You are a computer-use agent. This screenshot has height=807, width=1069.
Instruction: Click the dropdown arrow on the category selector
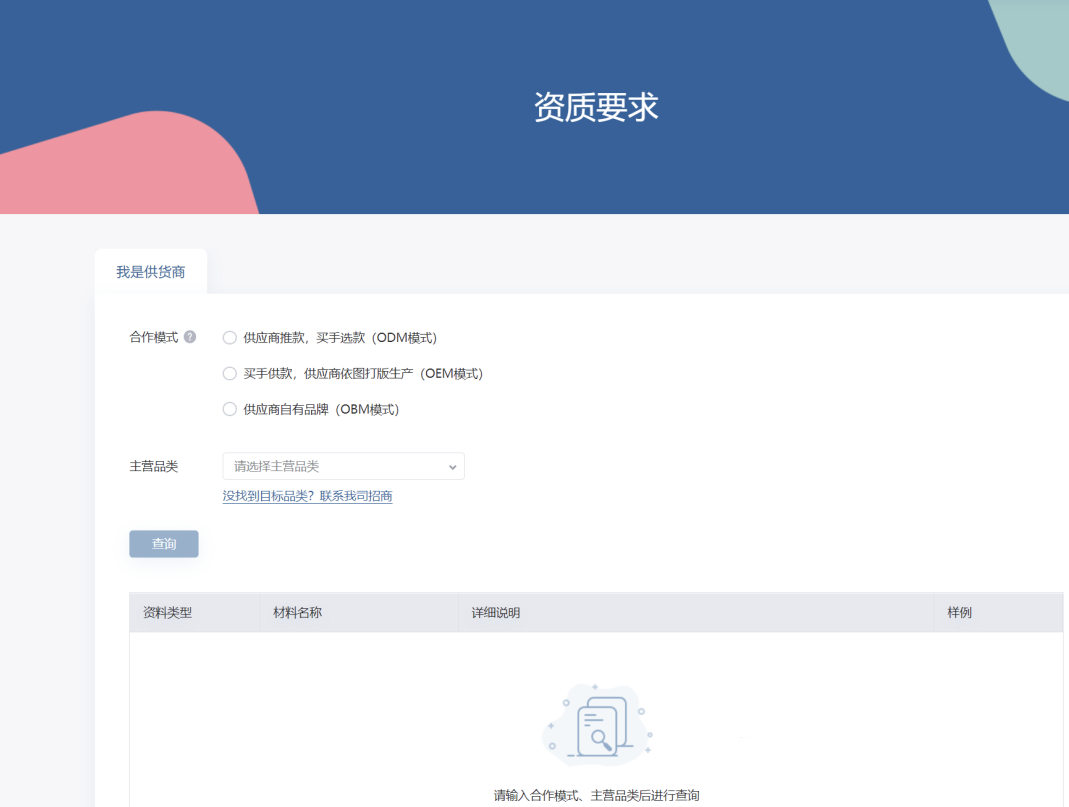point(455,466)
